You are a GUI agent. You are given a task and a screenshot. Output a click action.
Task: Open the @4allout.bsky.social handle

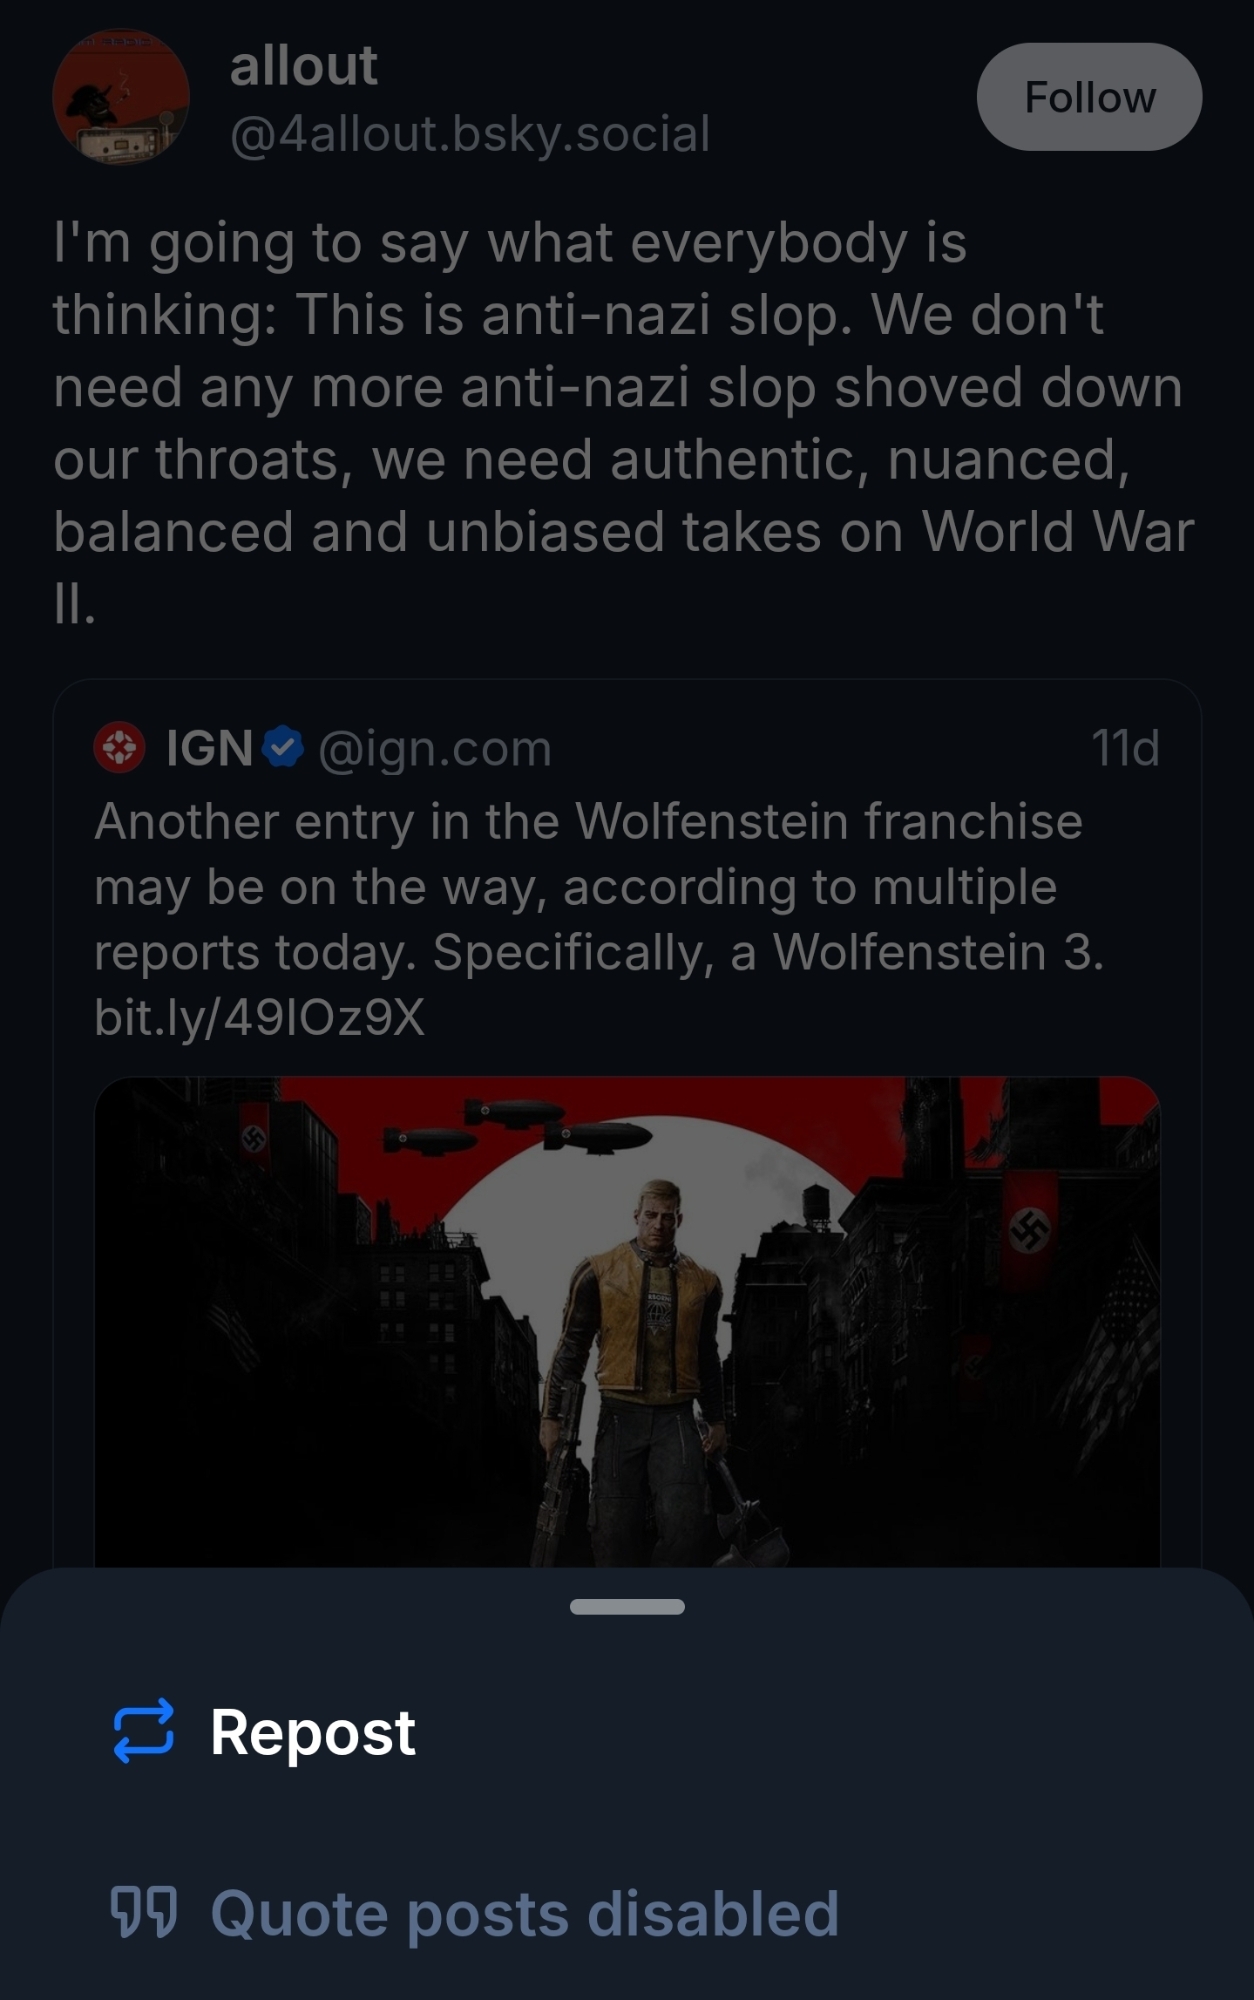coord(469,134)
